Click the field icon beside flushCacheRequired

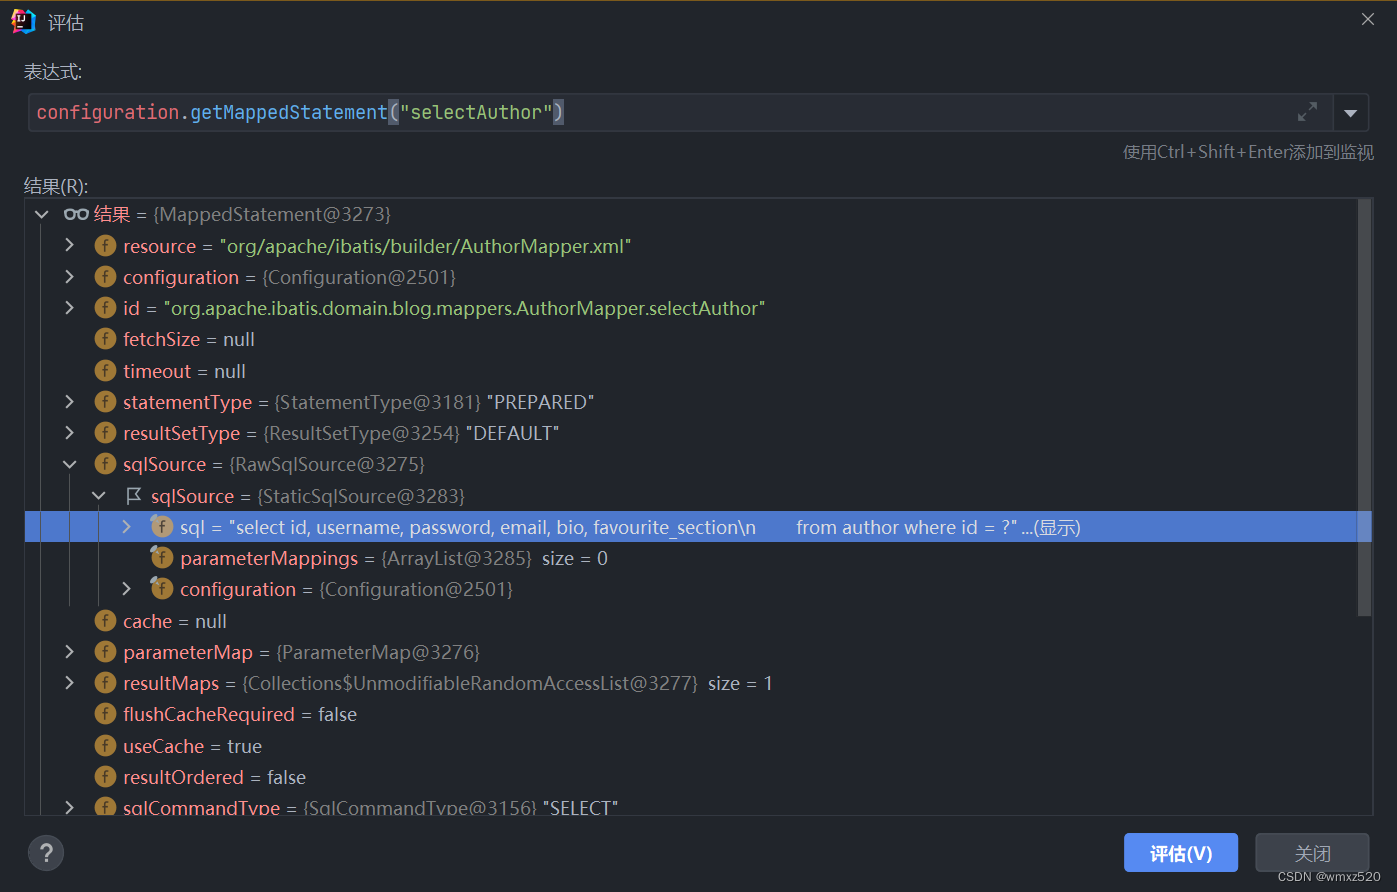point(105,714)
